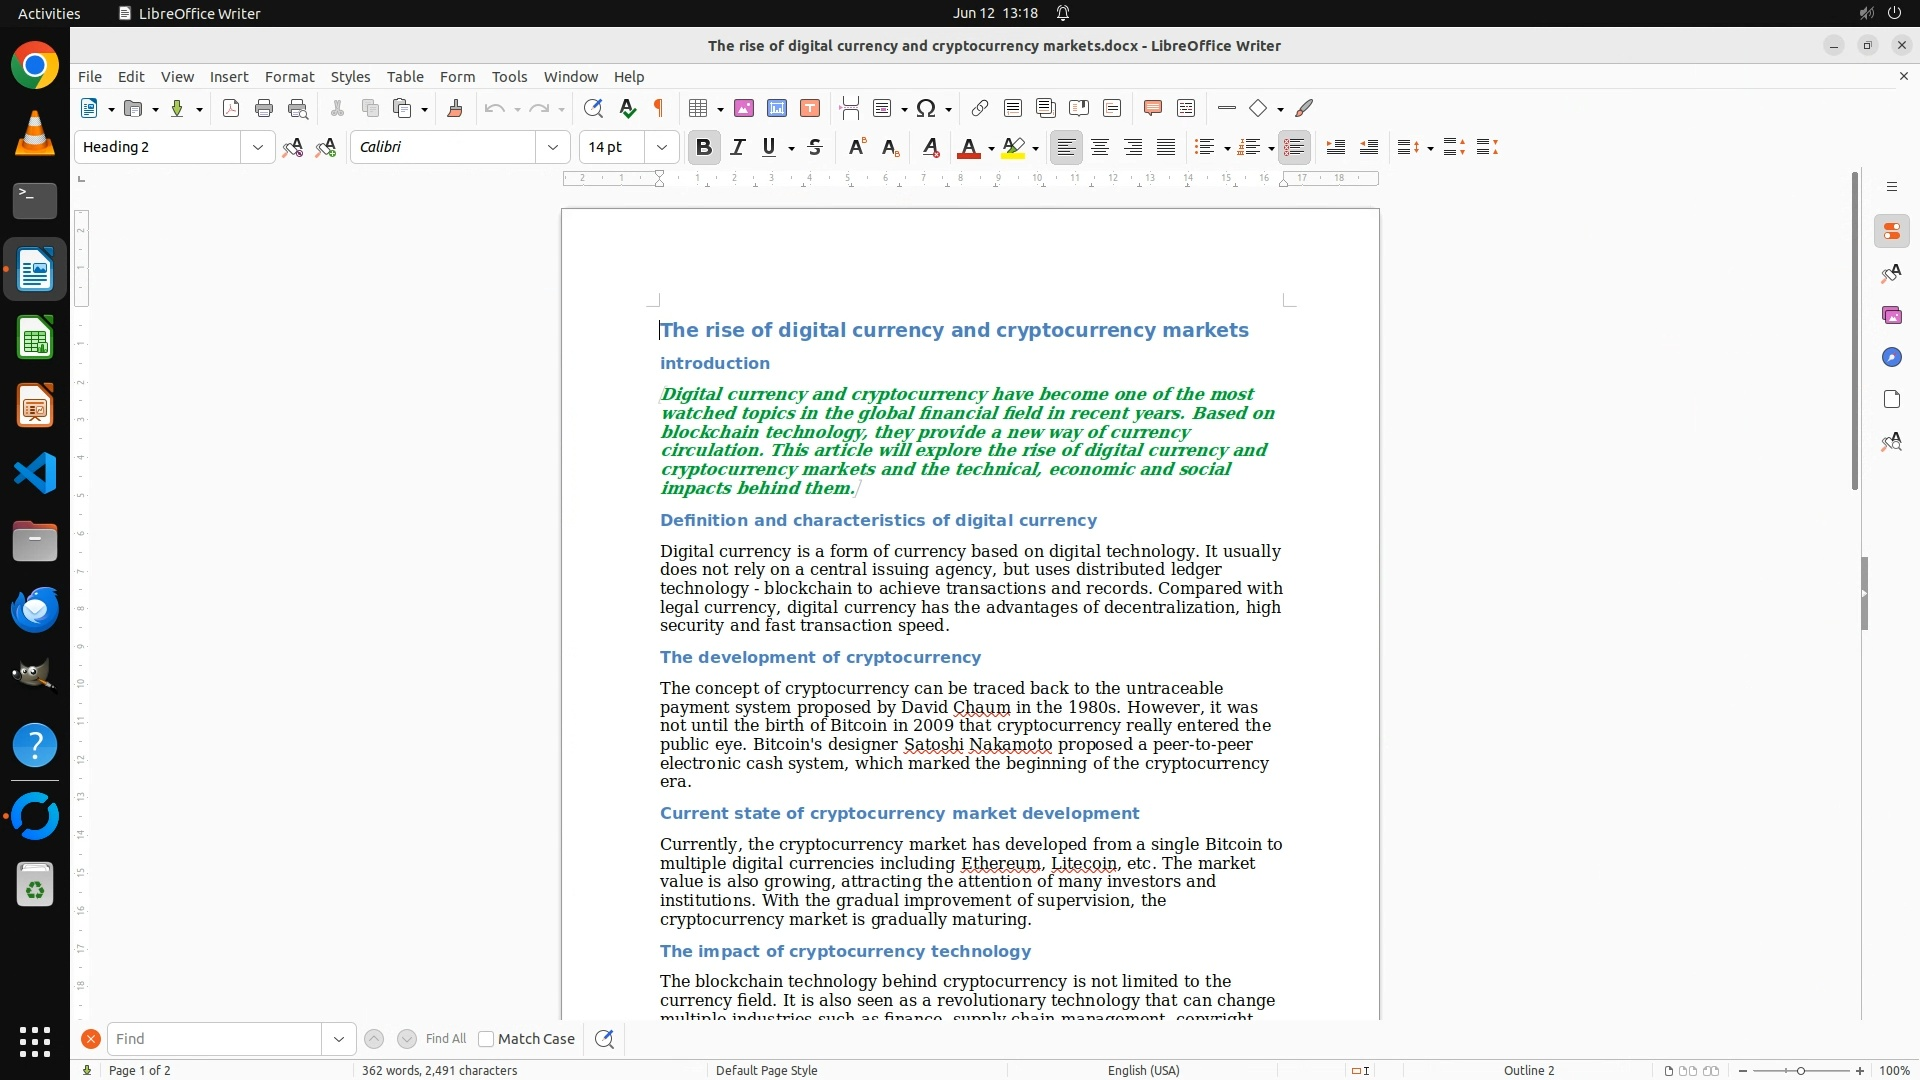Enable the Match Case checkbox
This screenshot has height=1080, width=1920.
tap(486, 1039)
